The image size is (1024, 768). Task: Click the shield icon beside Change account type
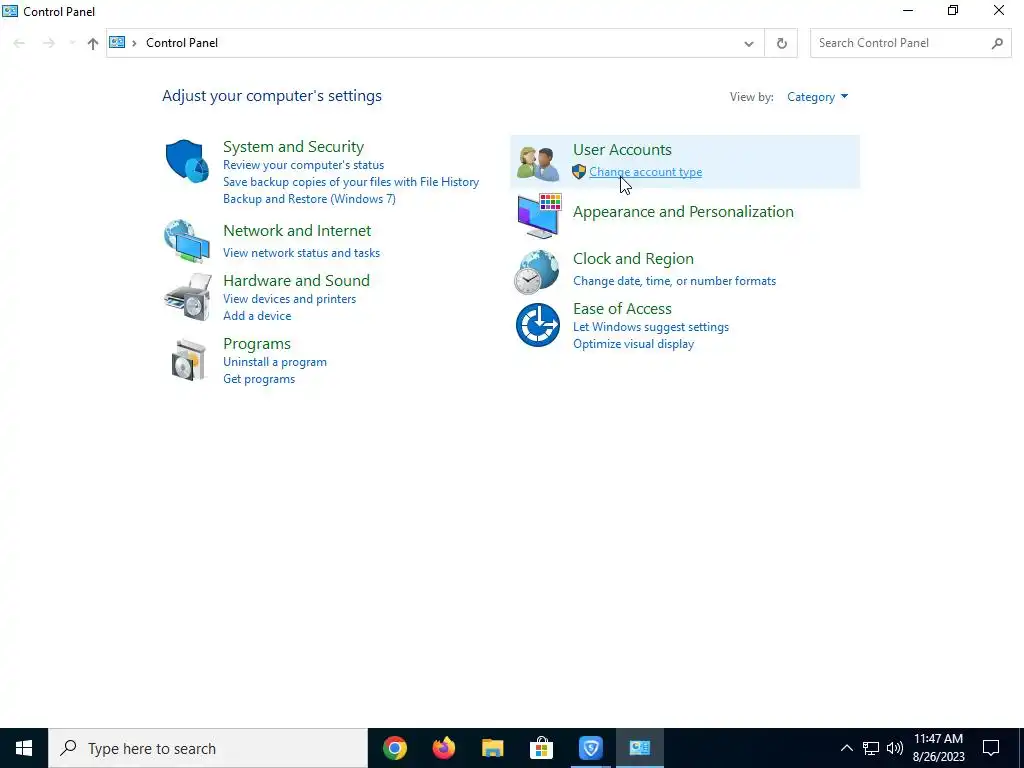[579, 172]
